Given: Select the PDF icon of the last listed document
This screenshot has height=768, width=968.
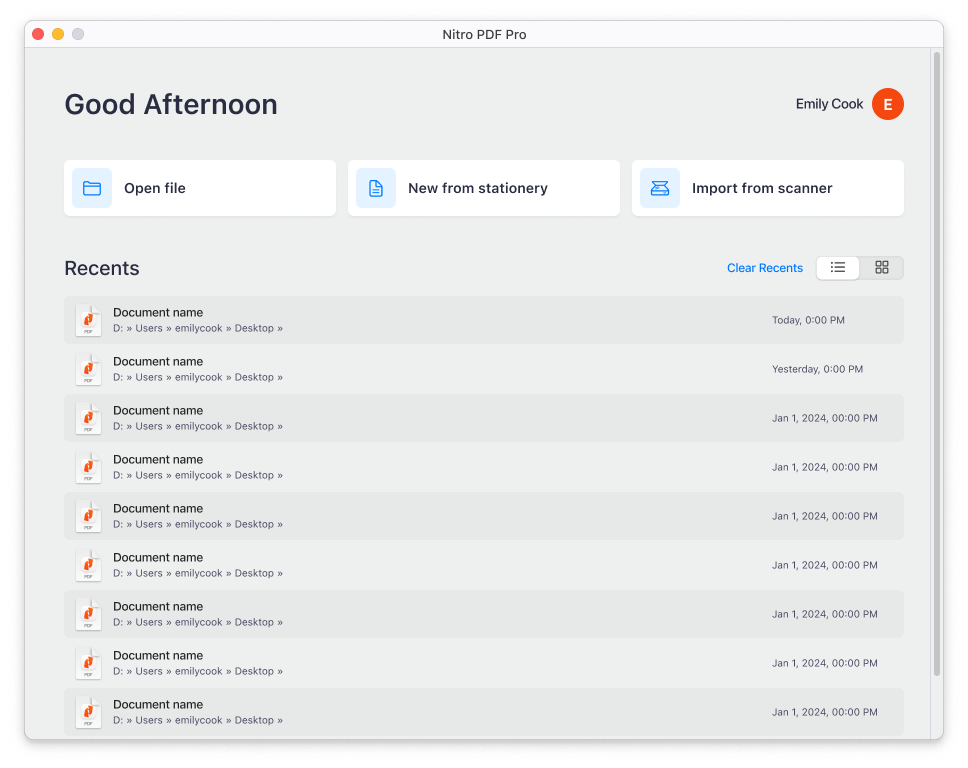Looking at the screenshot, I should tap(88, 712).
